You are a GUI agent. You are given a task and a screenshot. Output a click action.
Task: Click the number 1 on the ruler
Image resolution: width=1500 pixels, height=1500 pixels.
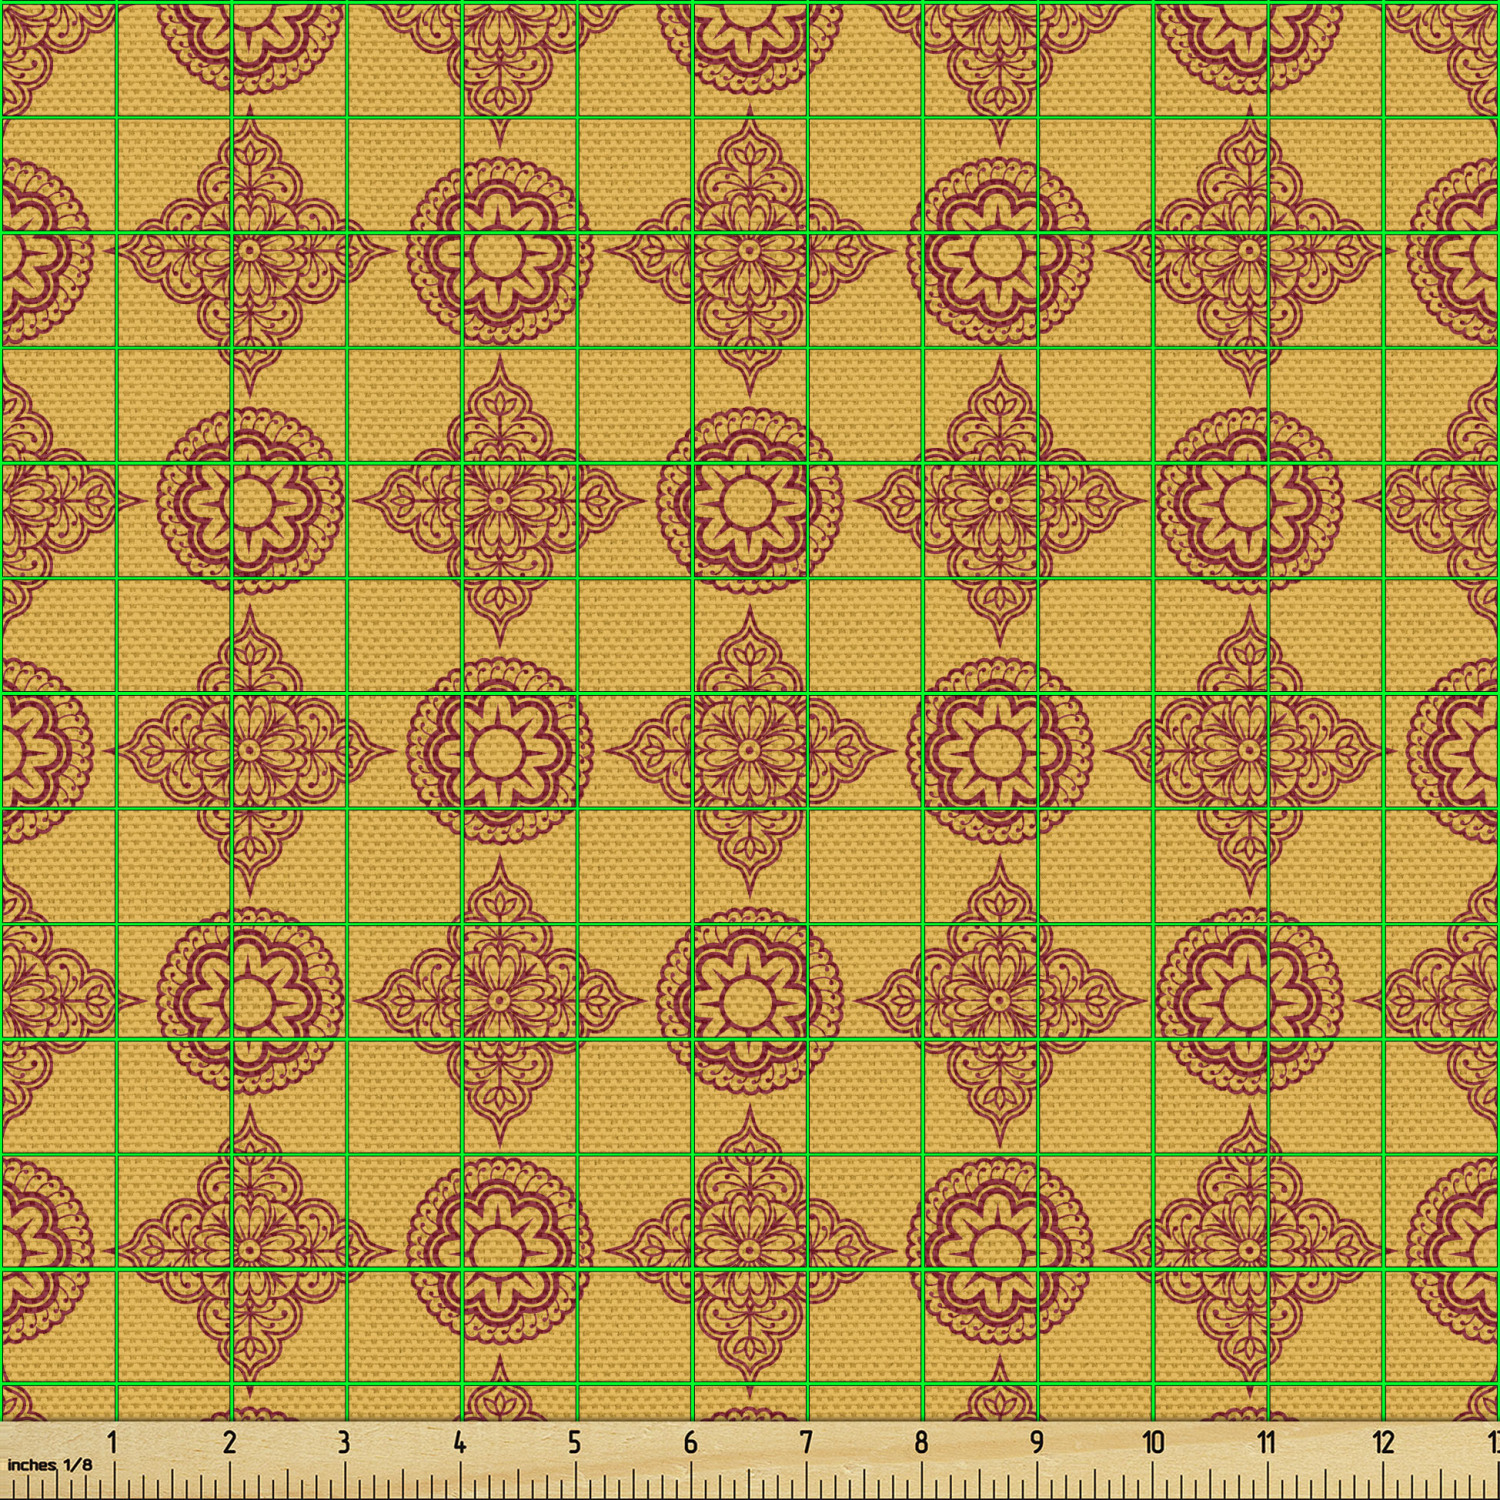pos(113,1442)
